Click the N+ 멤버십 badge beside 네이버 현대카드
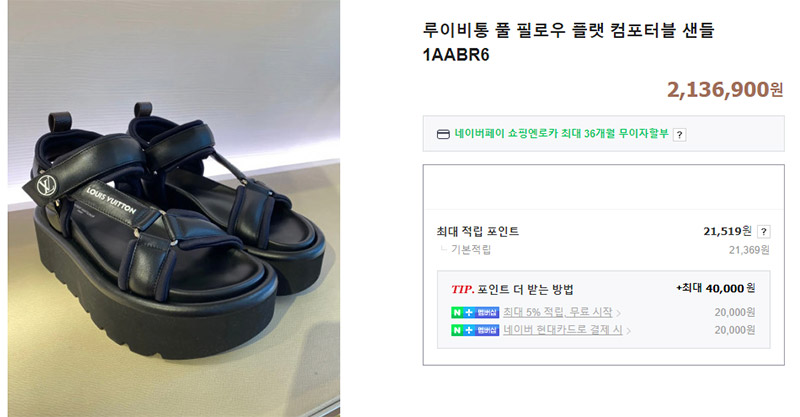Image resolution: width=800 pixels, height=417 pixels. (474, 330)
